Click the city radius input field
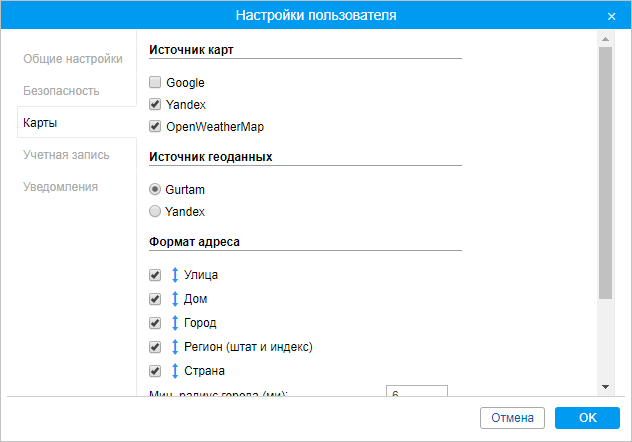This screenshot has height=442, width=632. point(416,395)
